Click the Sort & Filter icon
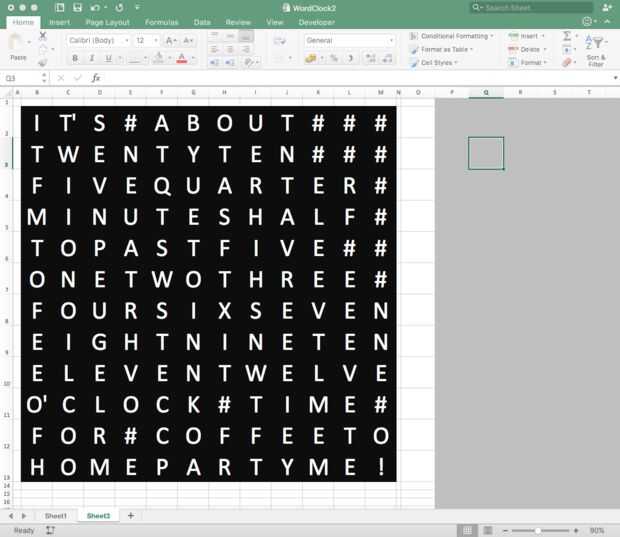This screenshot has height=537, width=620. 595,50
